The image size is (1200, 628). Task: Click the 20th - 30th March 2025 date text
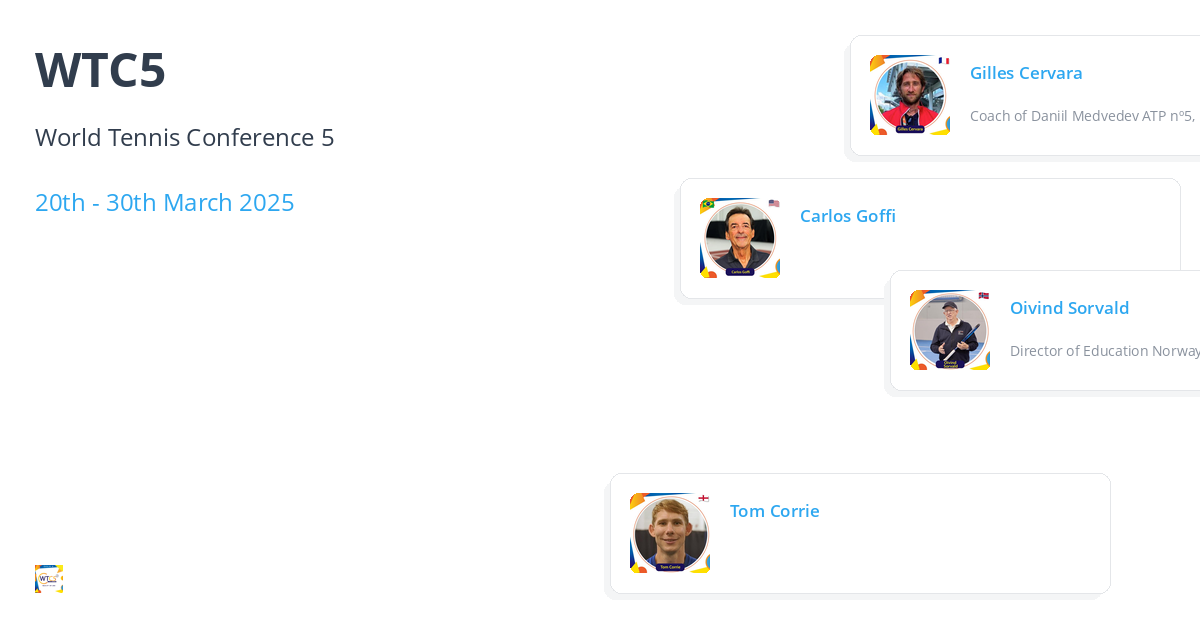(164, 202)
